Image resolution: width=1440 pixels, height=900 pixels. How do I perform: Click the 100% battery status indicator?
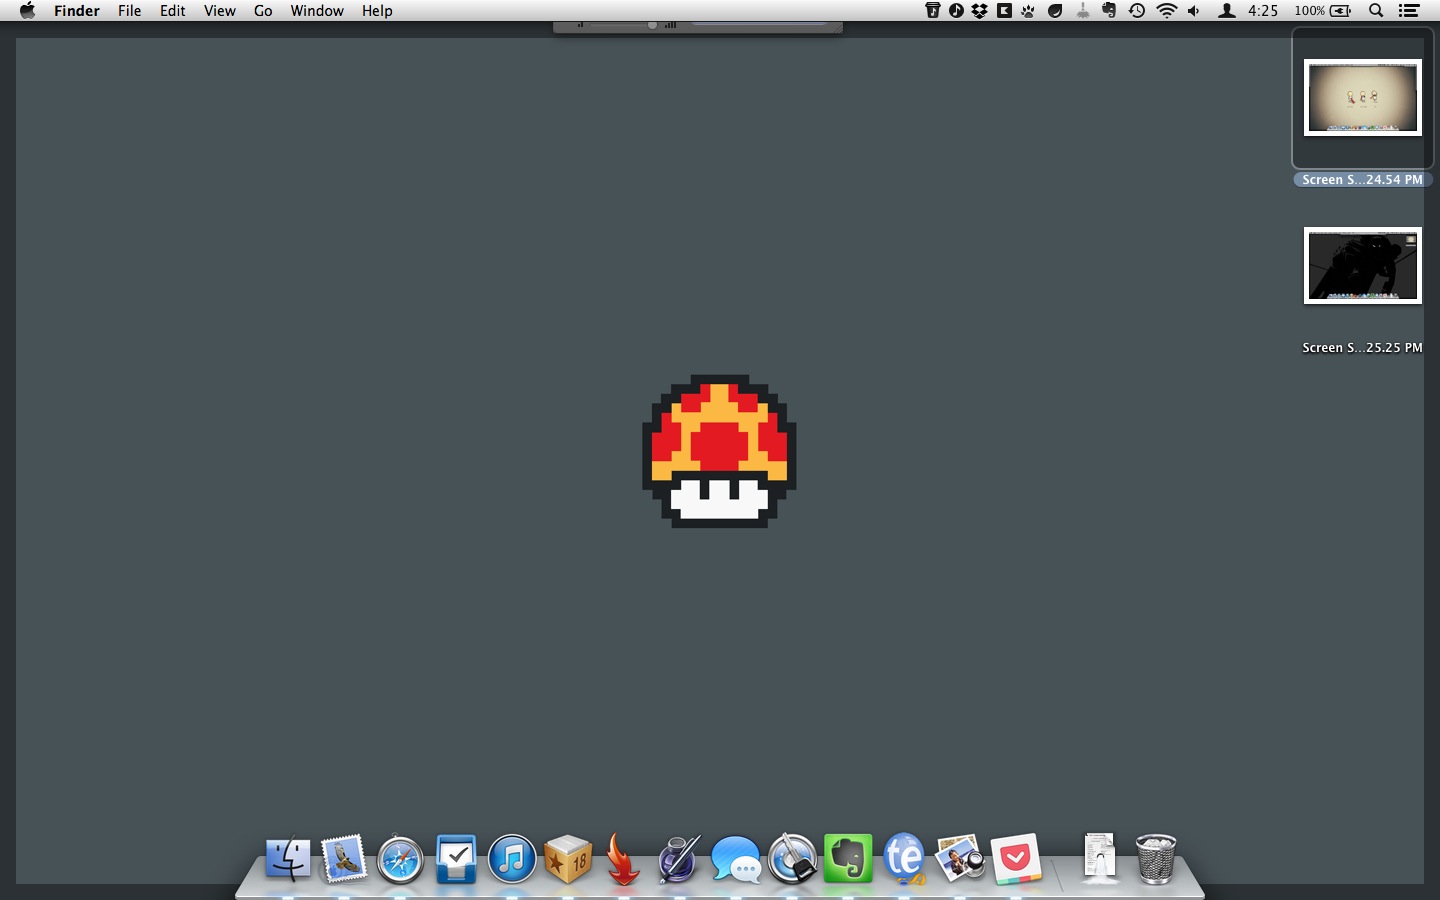(x=1322, y=11)
